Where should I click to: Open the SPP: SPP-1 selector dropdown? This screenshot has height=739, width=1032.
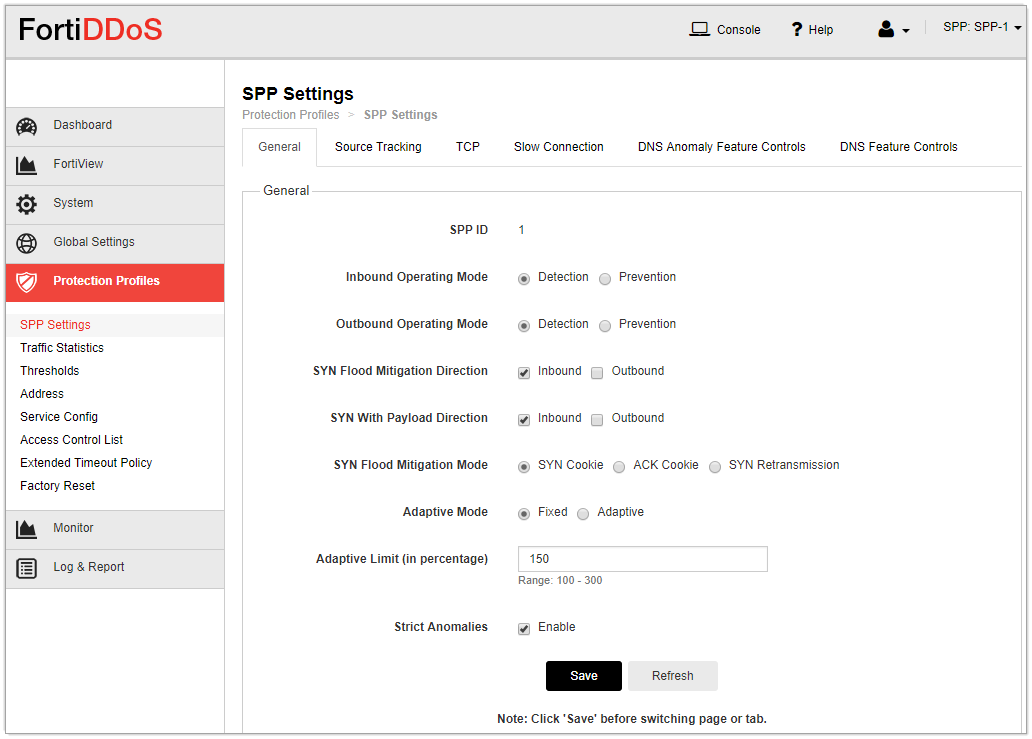pos(981,27)
